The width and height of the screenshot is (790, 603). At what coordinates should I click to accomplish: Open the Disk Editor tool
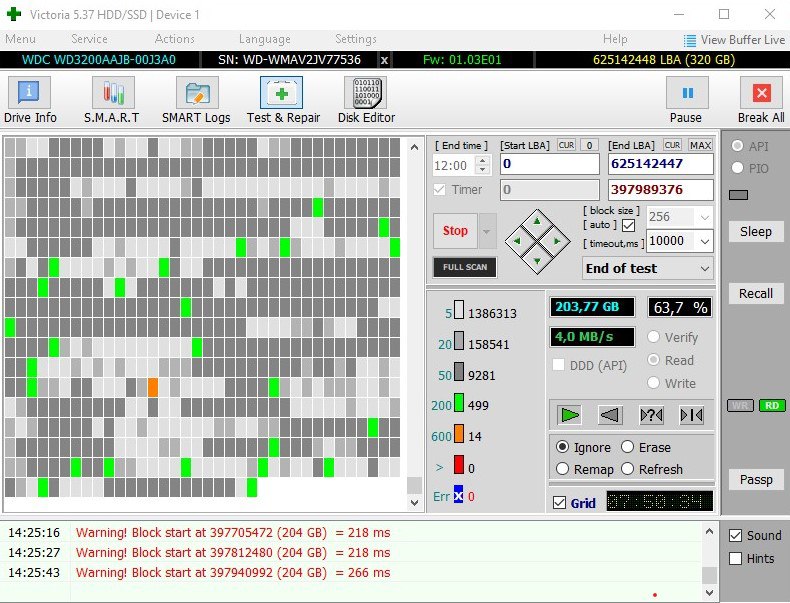(366, 100)
